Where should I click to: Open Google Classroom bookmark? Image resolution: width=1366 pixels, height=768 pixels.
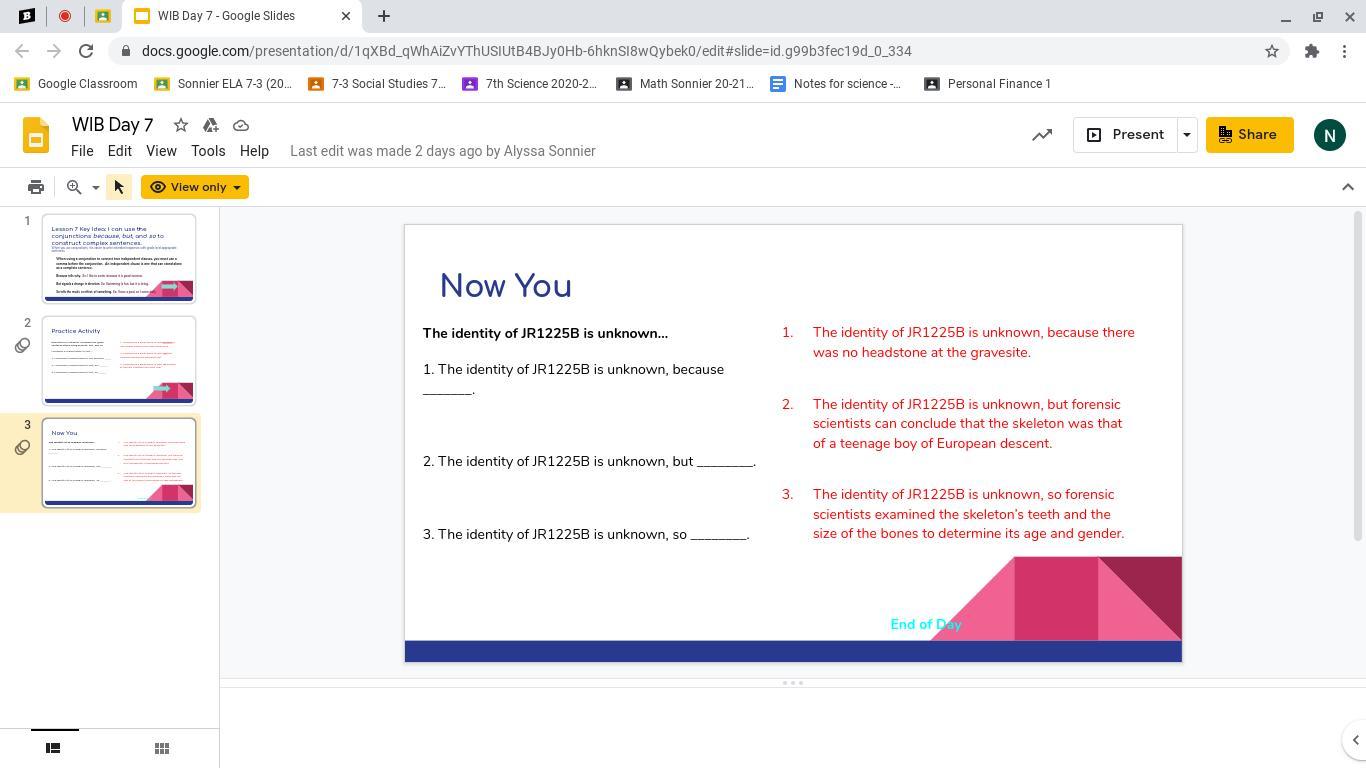[x=76, y=84]
